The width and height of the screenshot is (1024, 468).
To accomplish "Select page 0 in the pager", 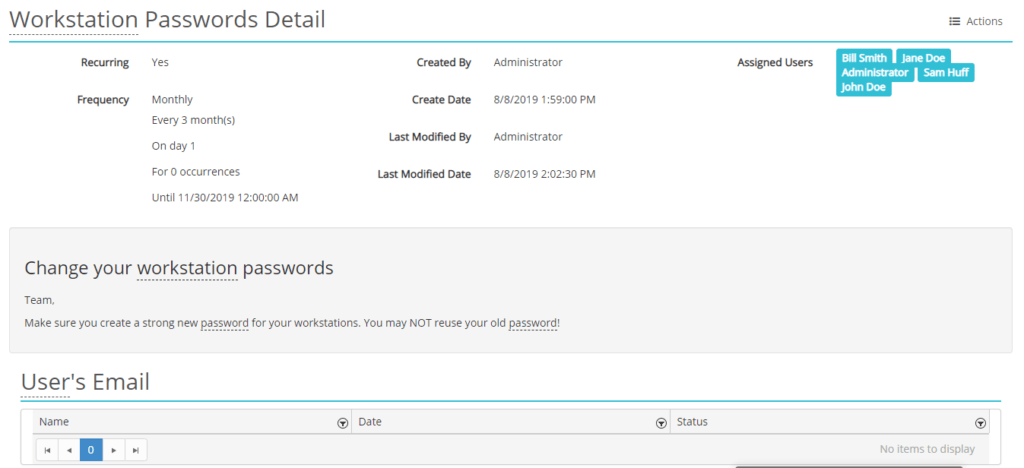I will 91,450.
